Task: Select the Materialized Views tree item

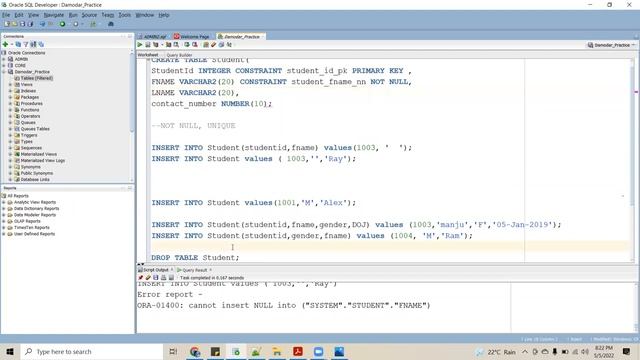Action: pyautogui.click(x=38, y=154)
